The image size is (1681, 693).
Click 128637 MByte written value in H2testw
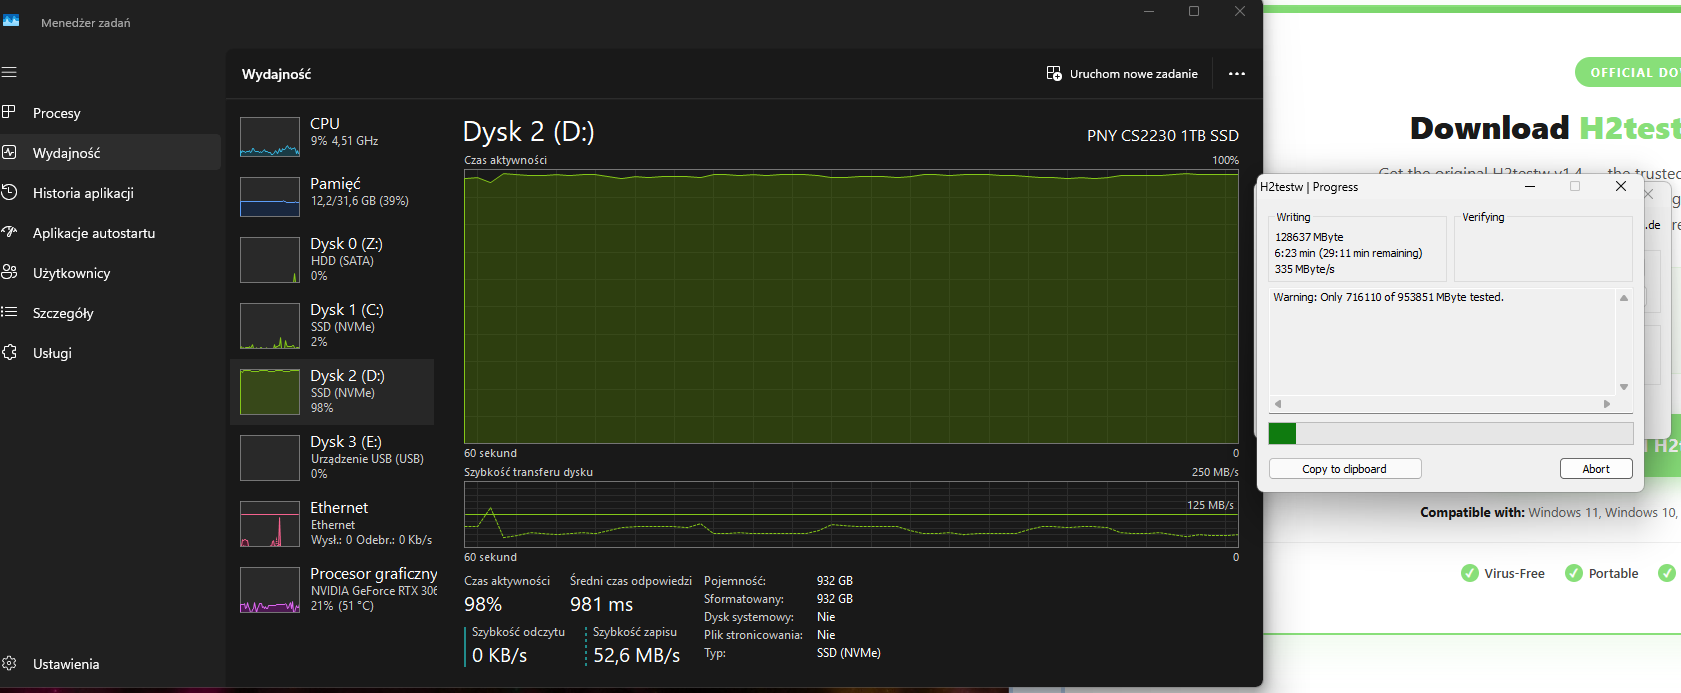(x=1309, y=237)
